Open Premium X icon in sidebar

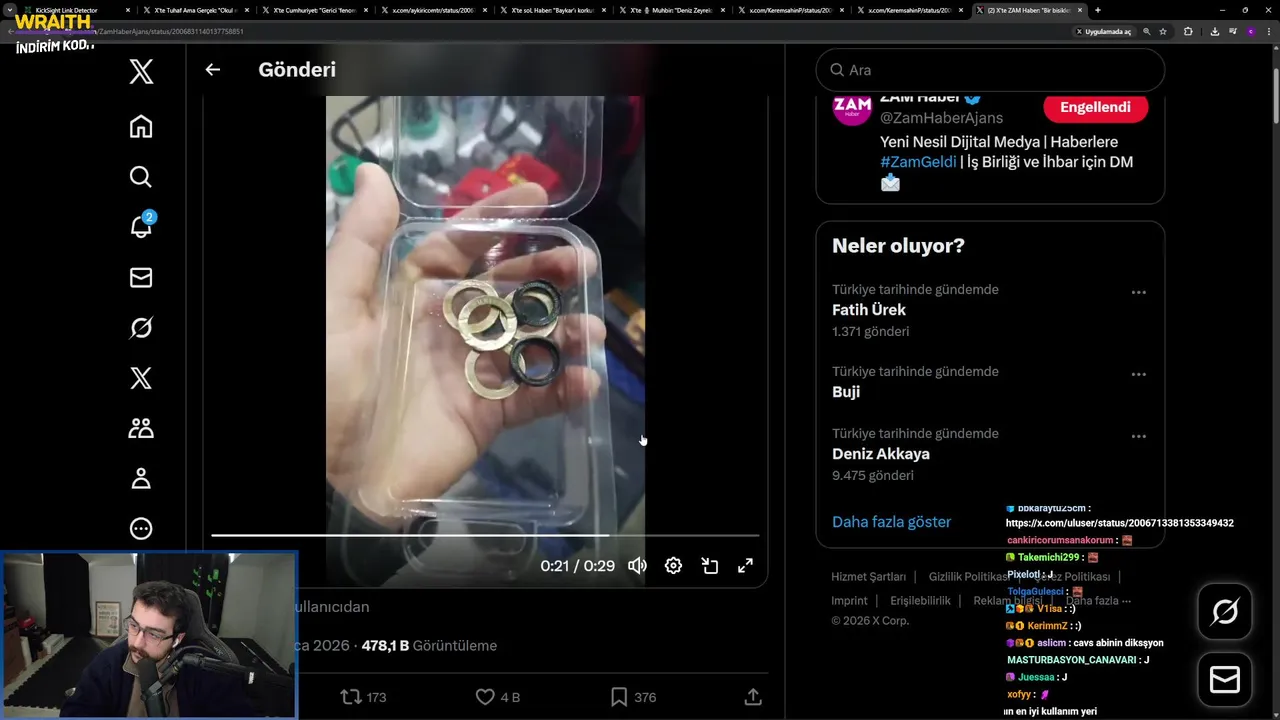[141, 378]
